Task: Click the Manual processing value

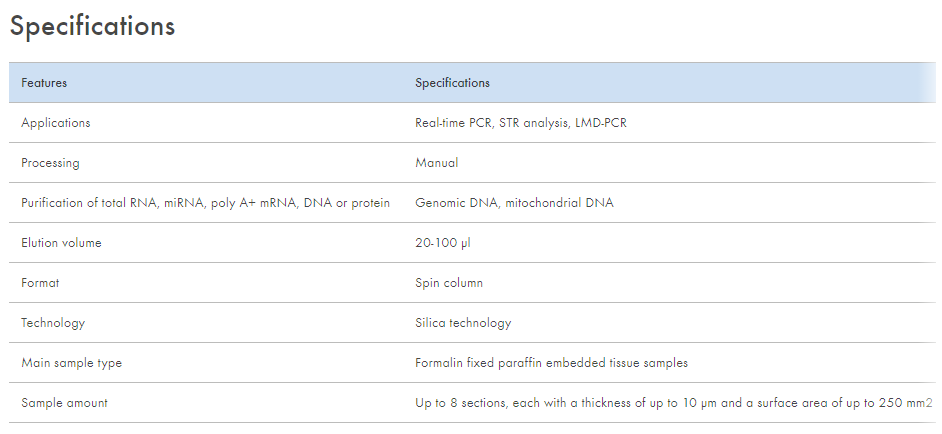Action: click(x=437, y=162)
